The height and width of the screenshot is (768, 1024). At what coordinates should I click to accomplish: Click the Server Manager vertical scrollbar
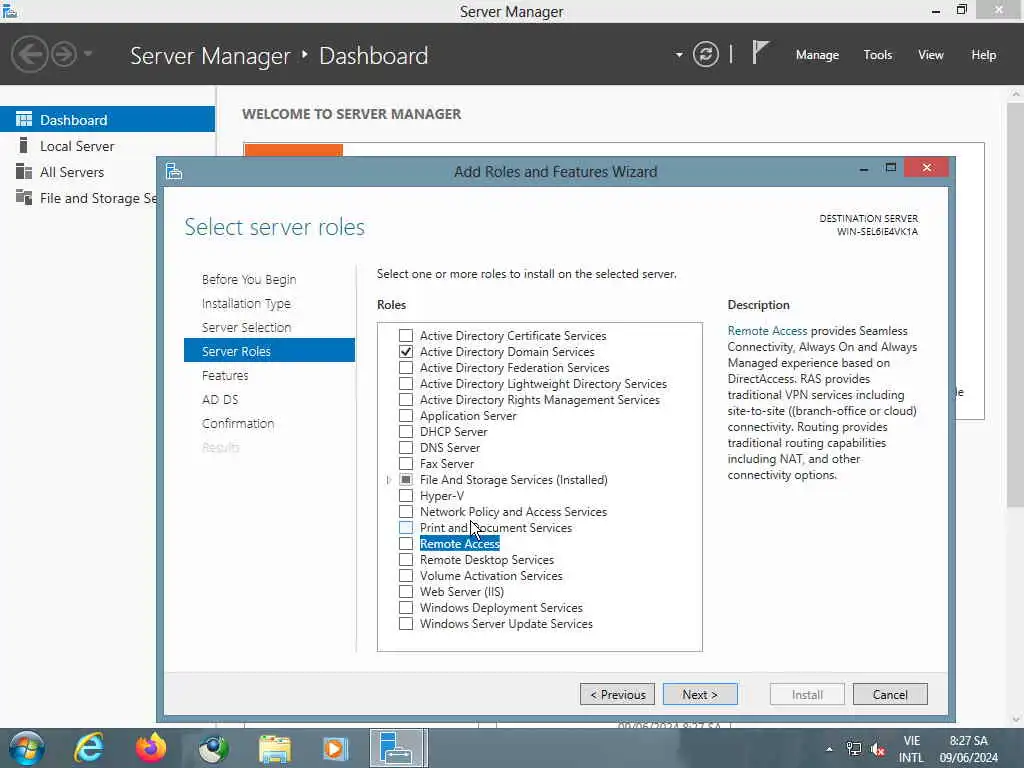coord(1016,306)
